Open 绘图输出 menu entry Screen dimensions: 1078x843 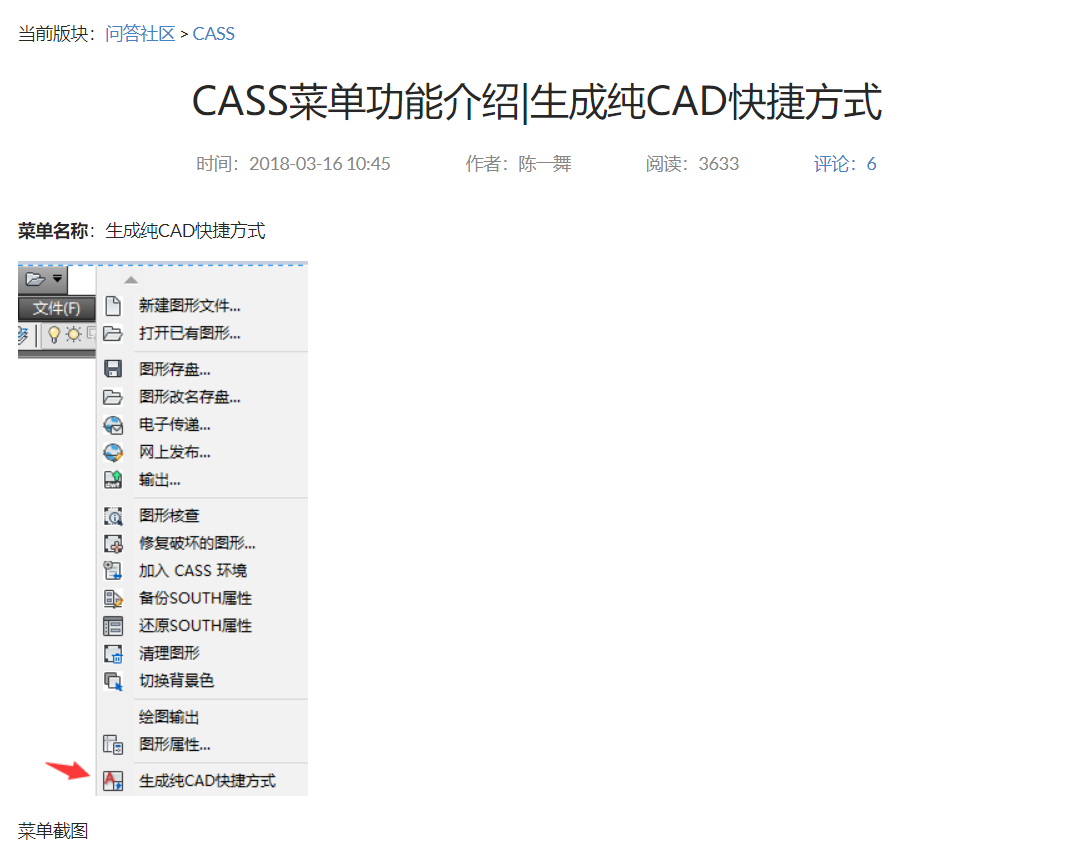click(169, 717)
